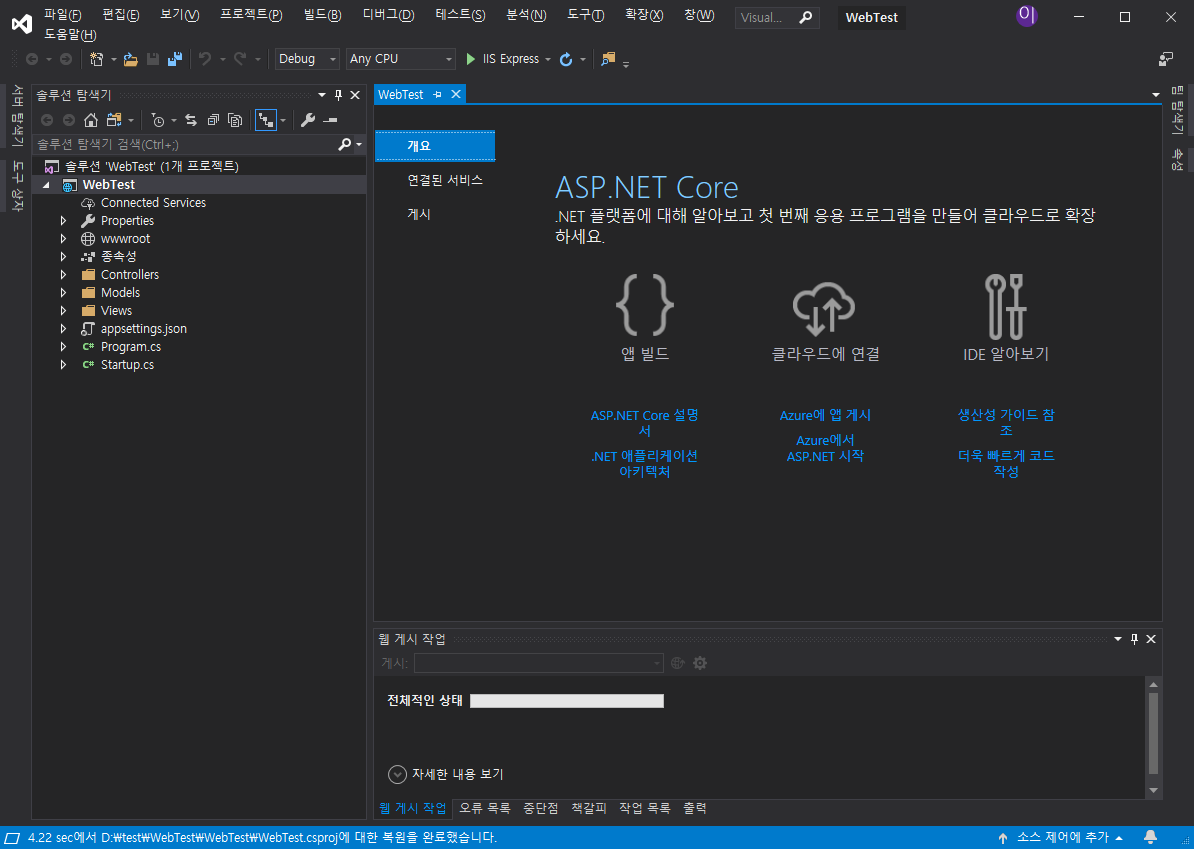Open the Azure에 앱 게시 link

(825, 416)
